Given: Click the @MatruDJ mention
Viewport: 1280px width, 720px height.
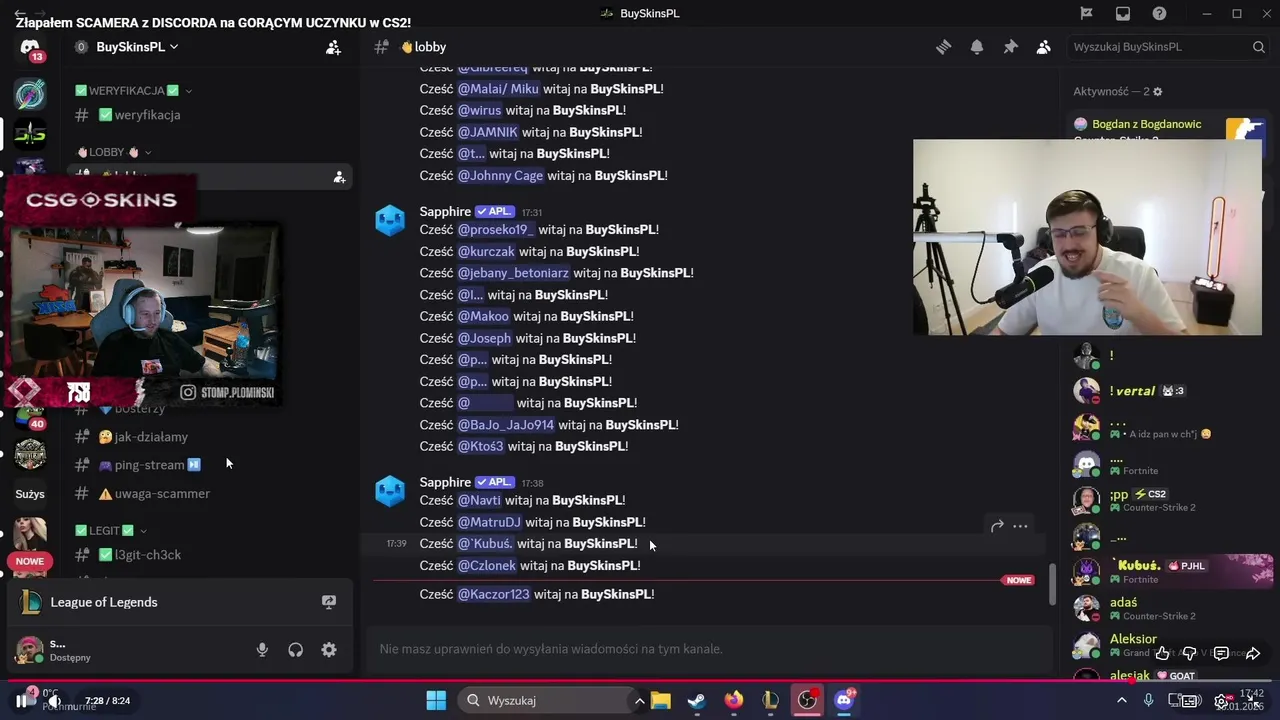Looking at the screenshot, I should pos(489,522).
